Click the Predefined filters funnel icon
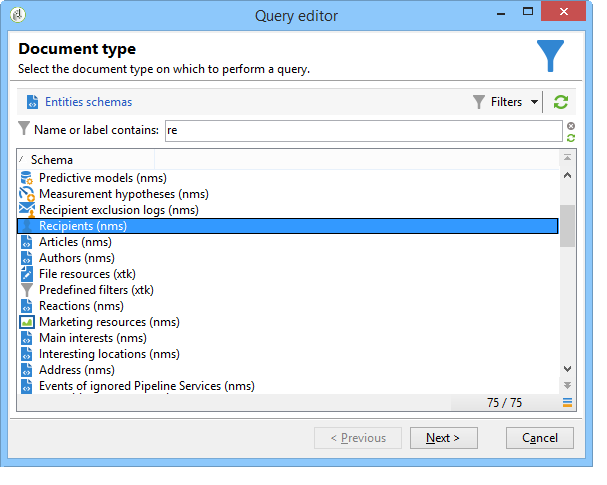 (27, 290)
